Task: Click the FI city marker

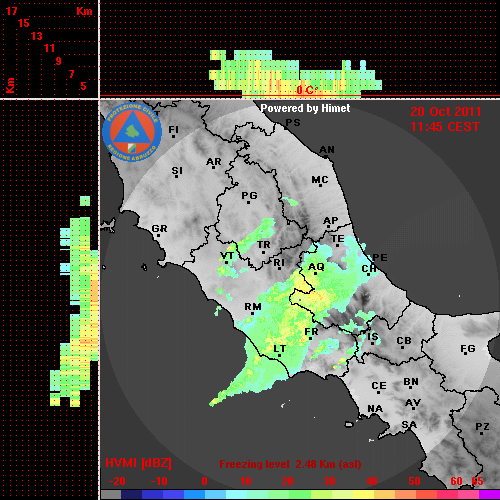Action: pos(173,129)
